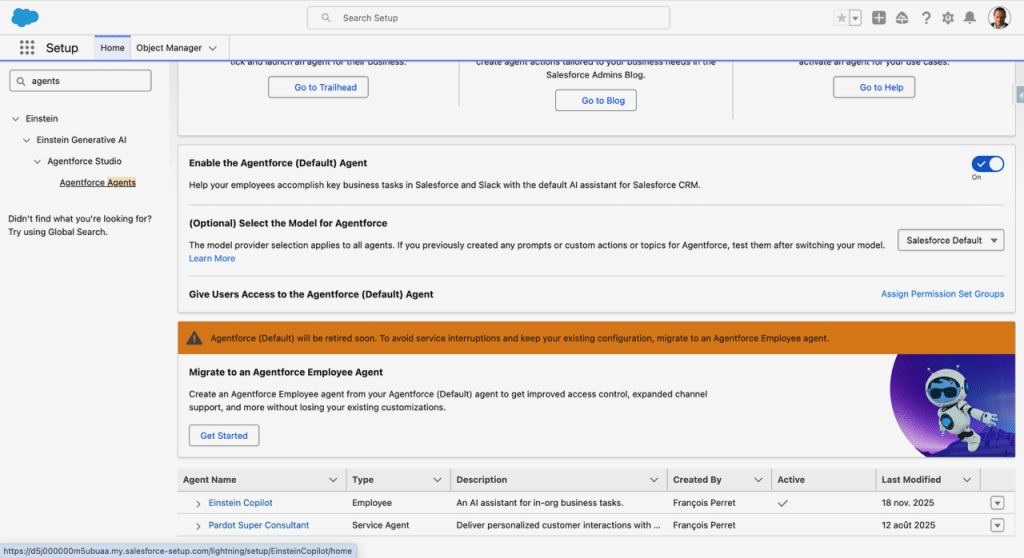The height and width of the screenshot is (558, 1024).
Task: Toggle off the Agentforce (Default) Agent switch
Action: pos(987,164)
